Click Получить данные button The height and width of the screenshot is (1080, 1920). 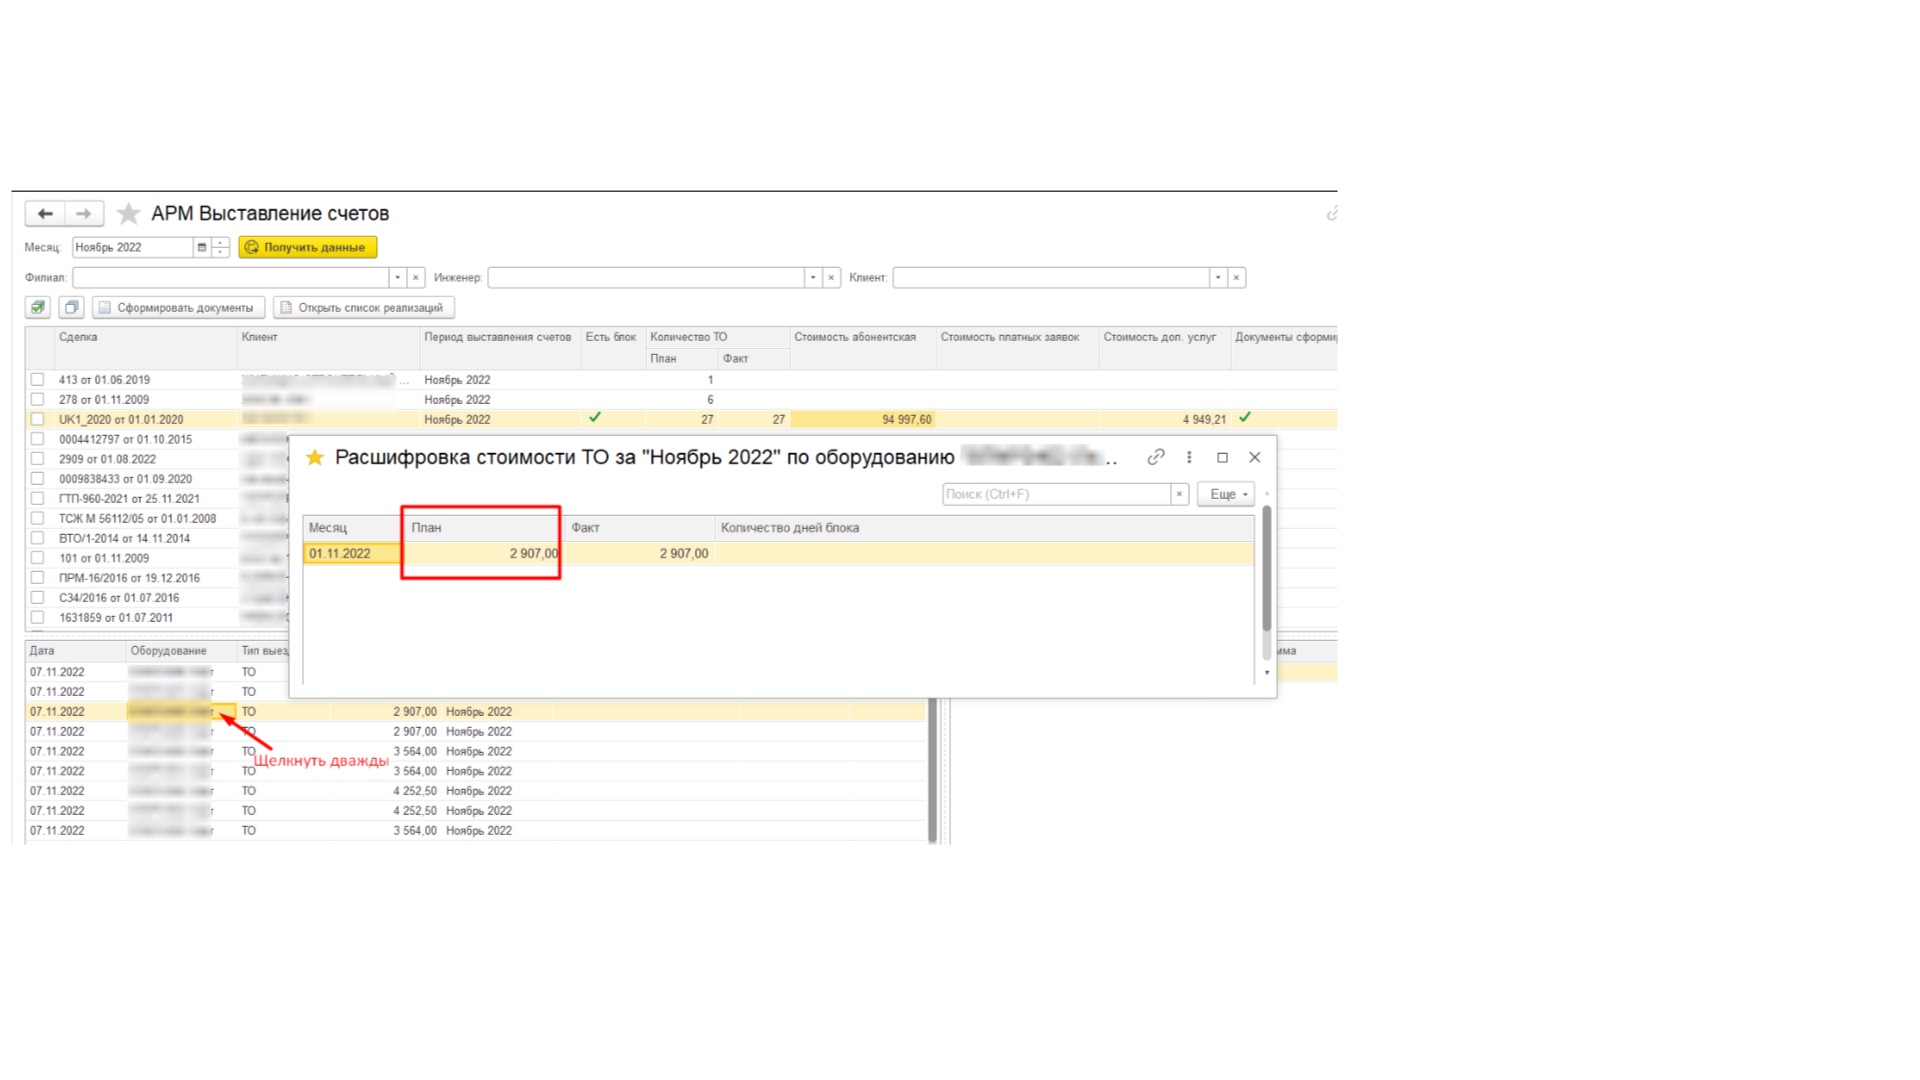(x=308, y=247)
